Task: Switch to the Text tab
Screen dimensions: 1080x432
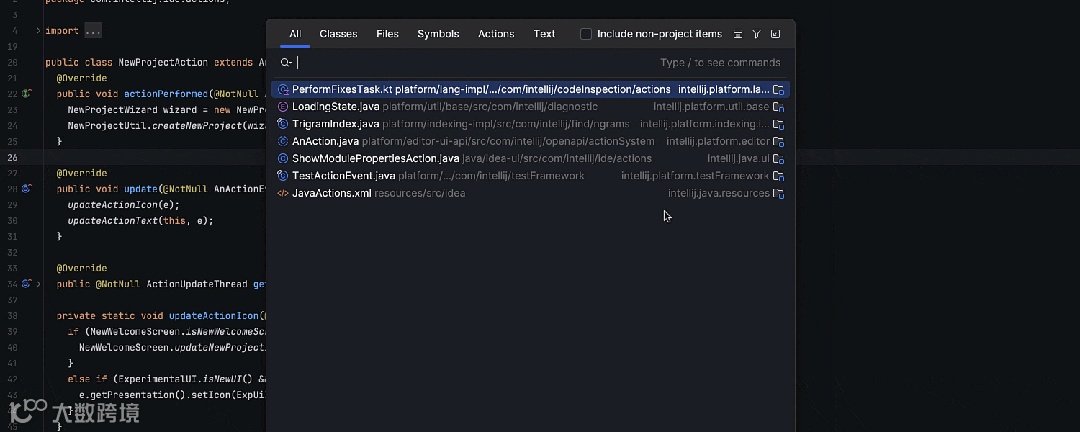Action: [x=543, y=34]
